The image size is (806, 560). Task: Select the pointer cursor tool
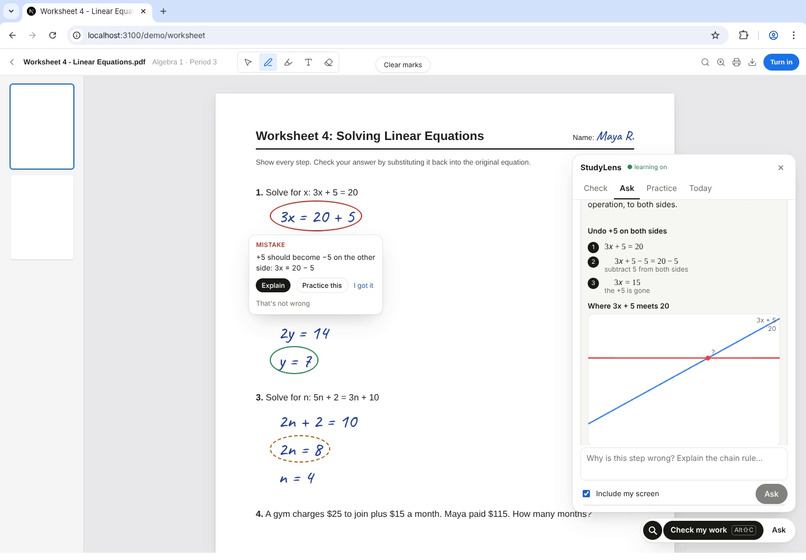(248, 62)
